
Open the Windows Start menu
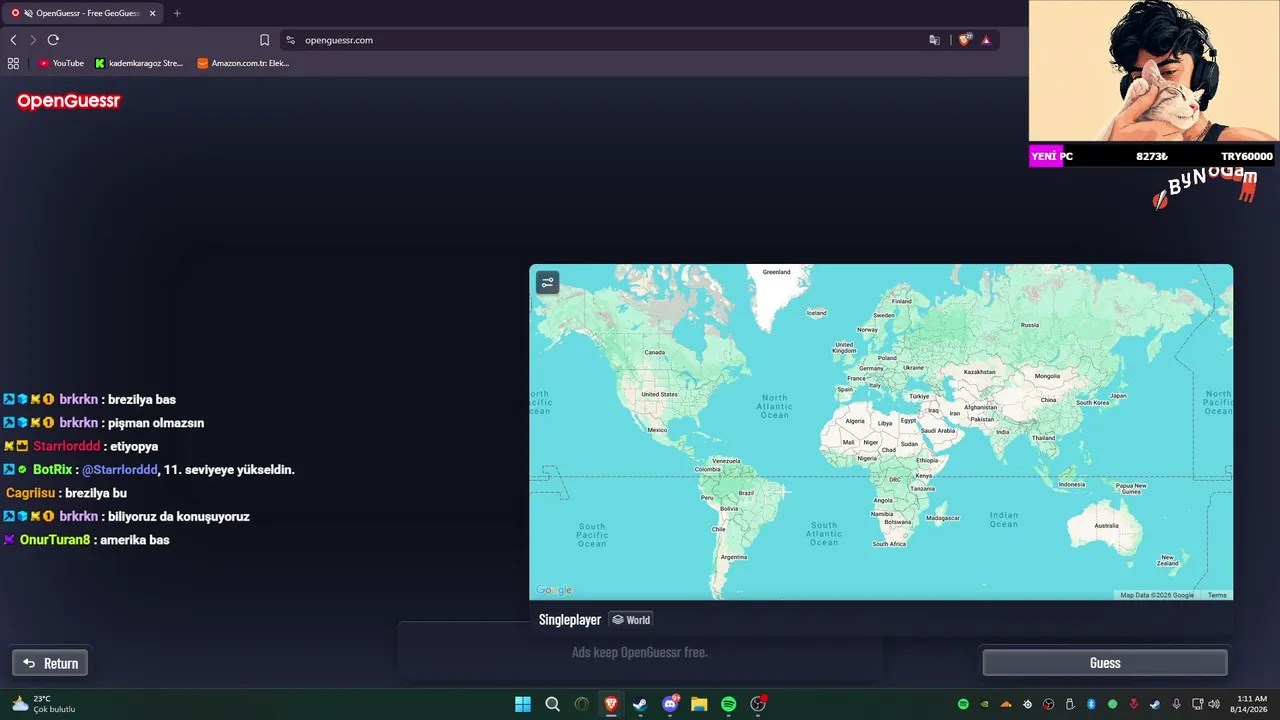click(x=523, y=704)
